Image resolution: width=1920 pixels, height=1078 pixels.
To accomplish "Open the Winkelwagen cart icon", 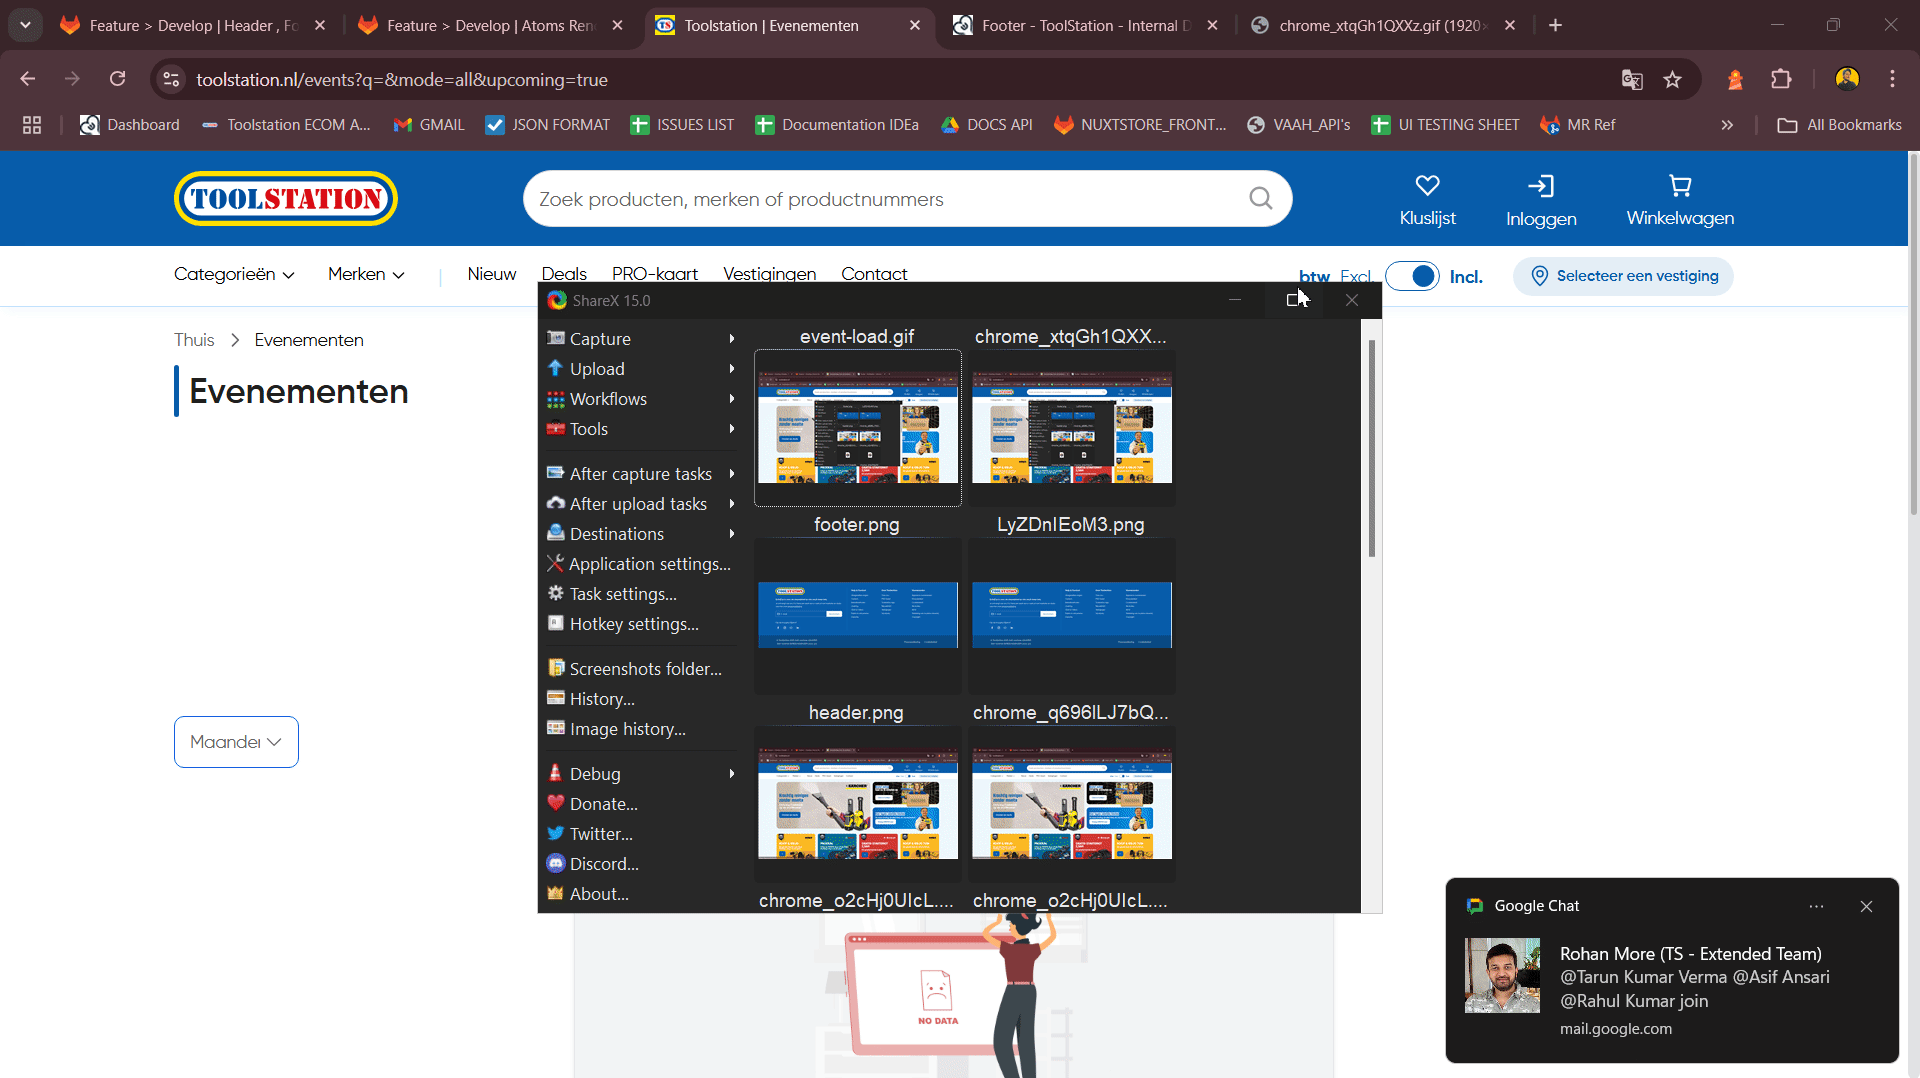I will tap(1680, 186).
